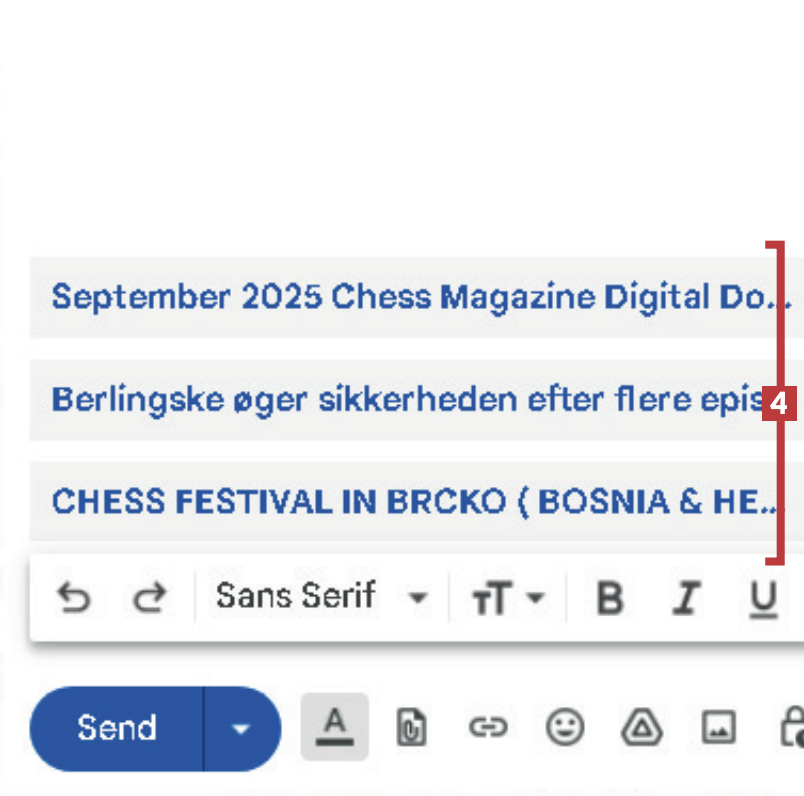Open the emoji picker smiley icon

click(x=564, y=728)
